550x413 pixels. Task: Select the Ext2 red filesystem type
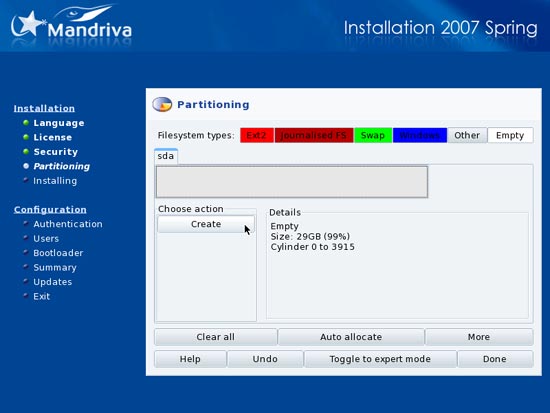point(257,135)
